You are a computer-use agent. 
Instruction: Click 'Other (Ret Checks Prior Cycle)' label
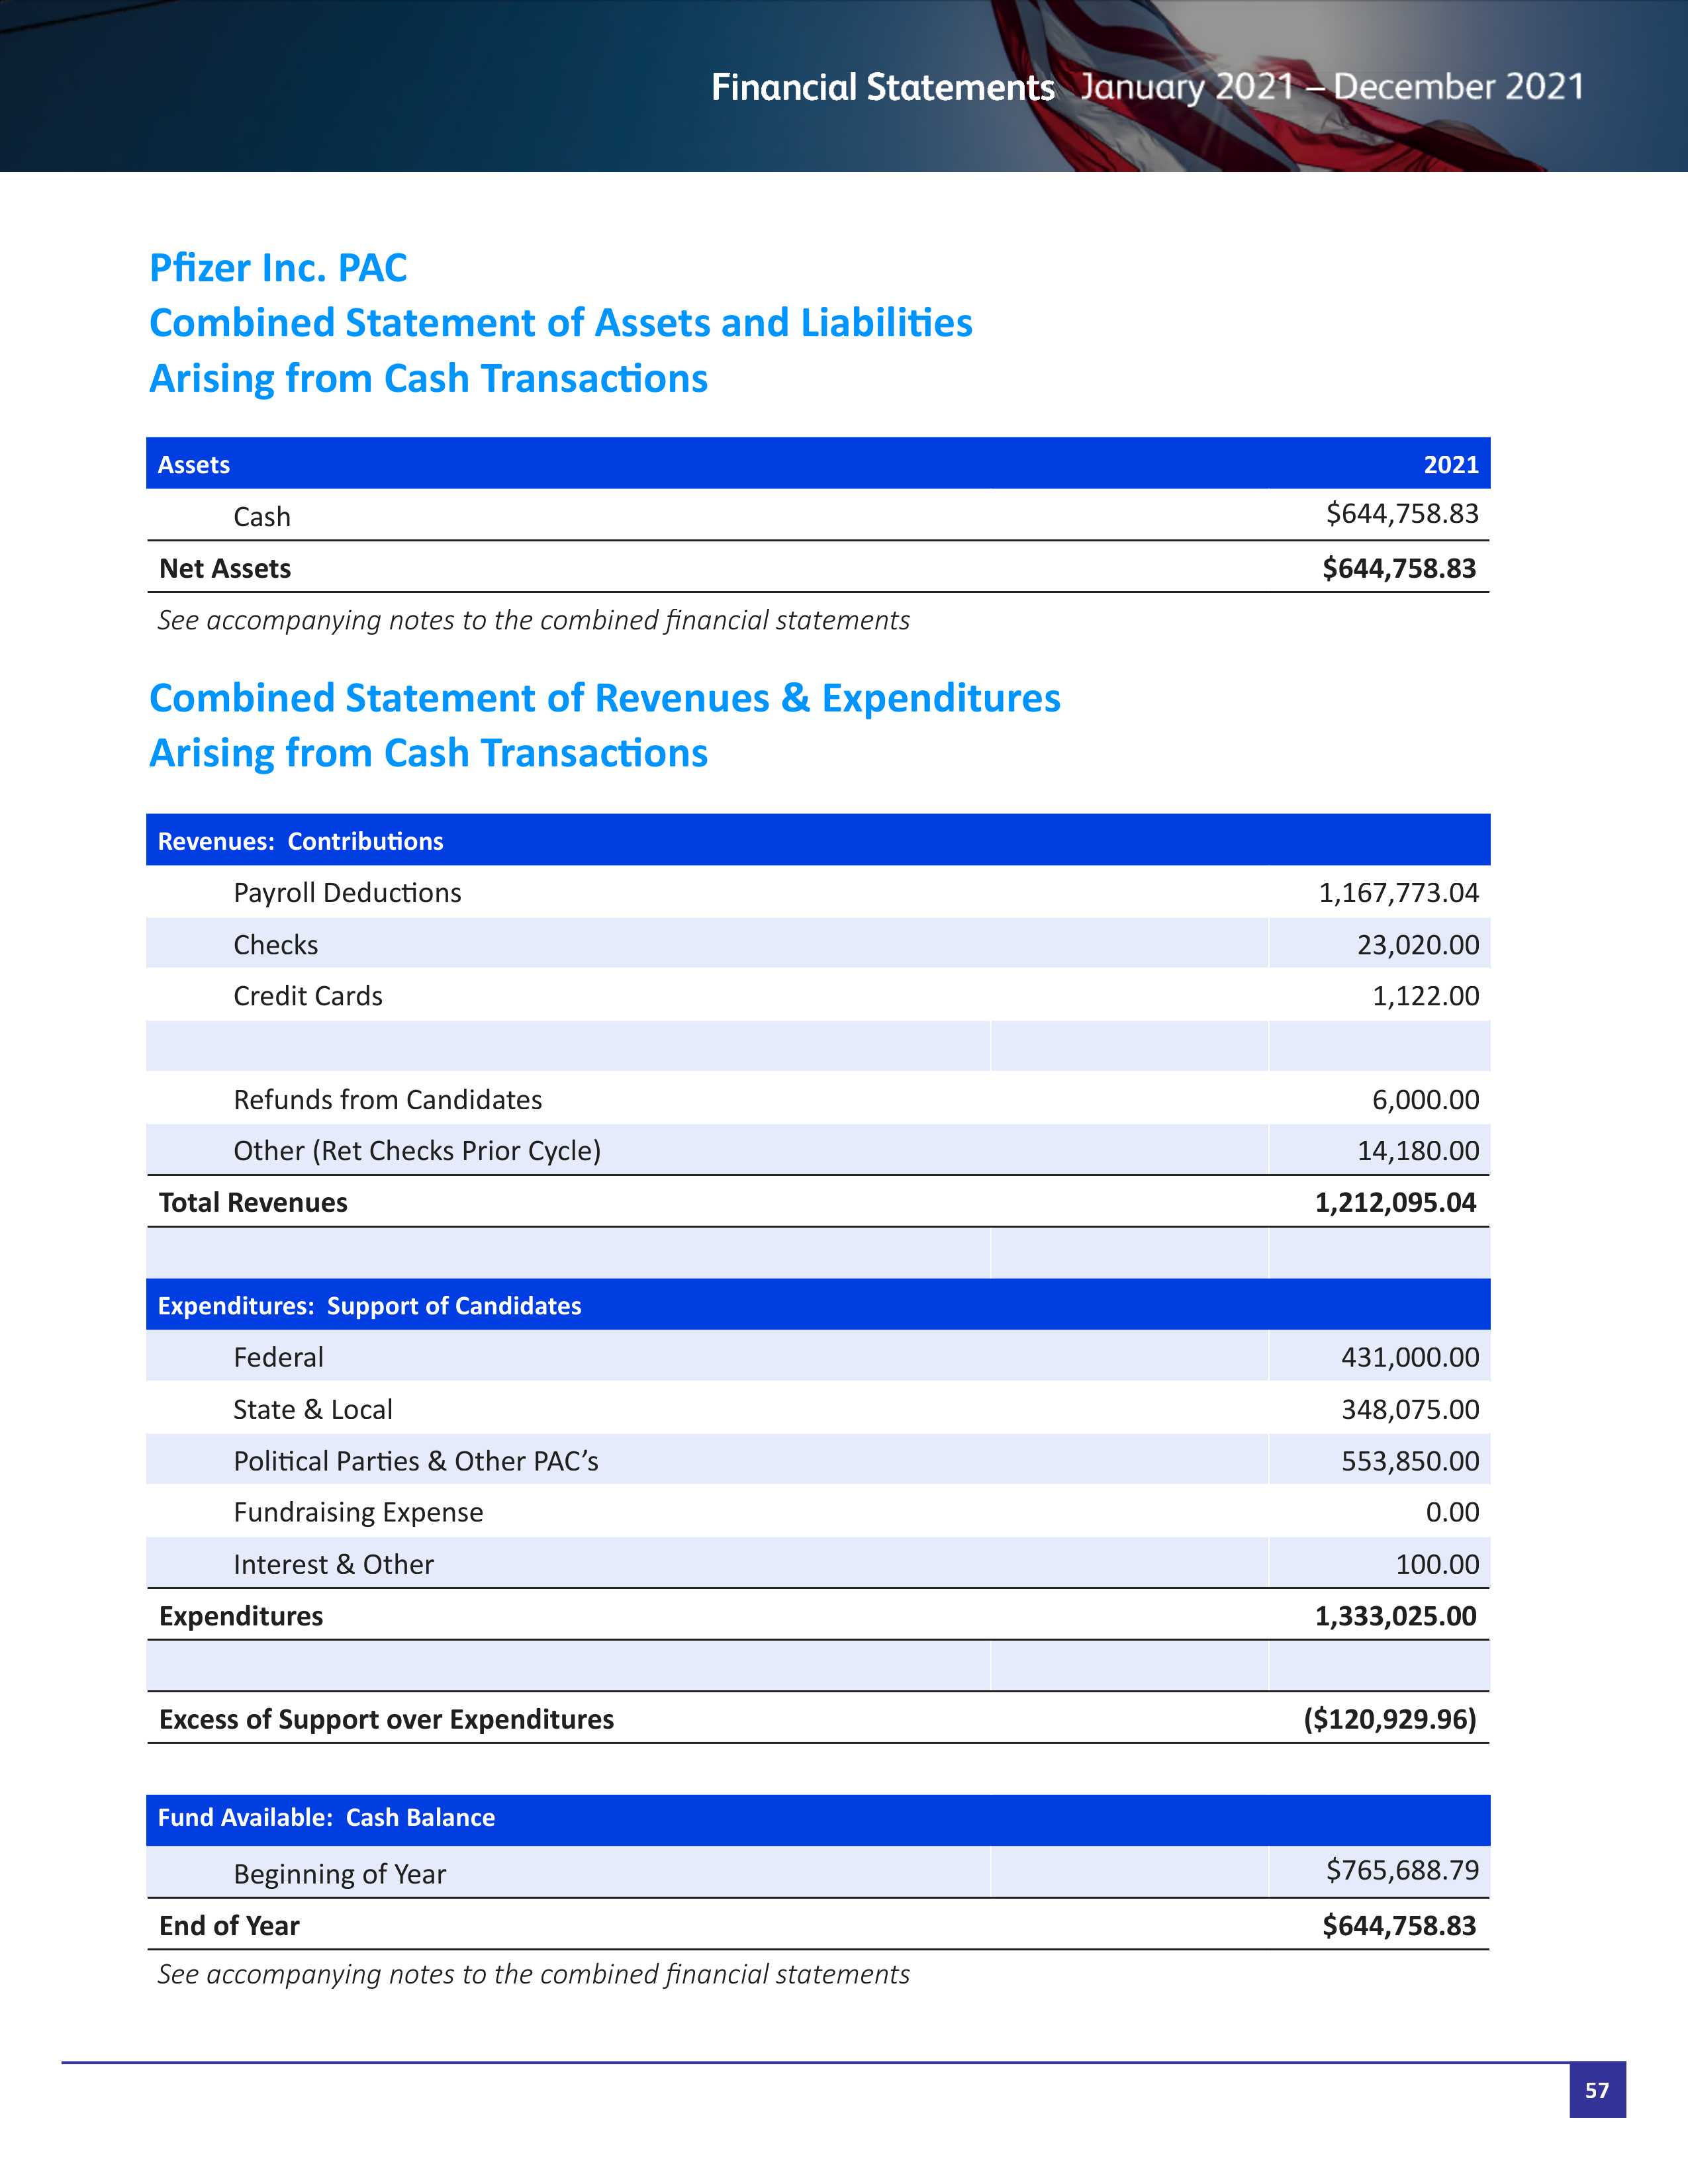point(417,1151)
